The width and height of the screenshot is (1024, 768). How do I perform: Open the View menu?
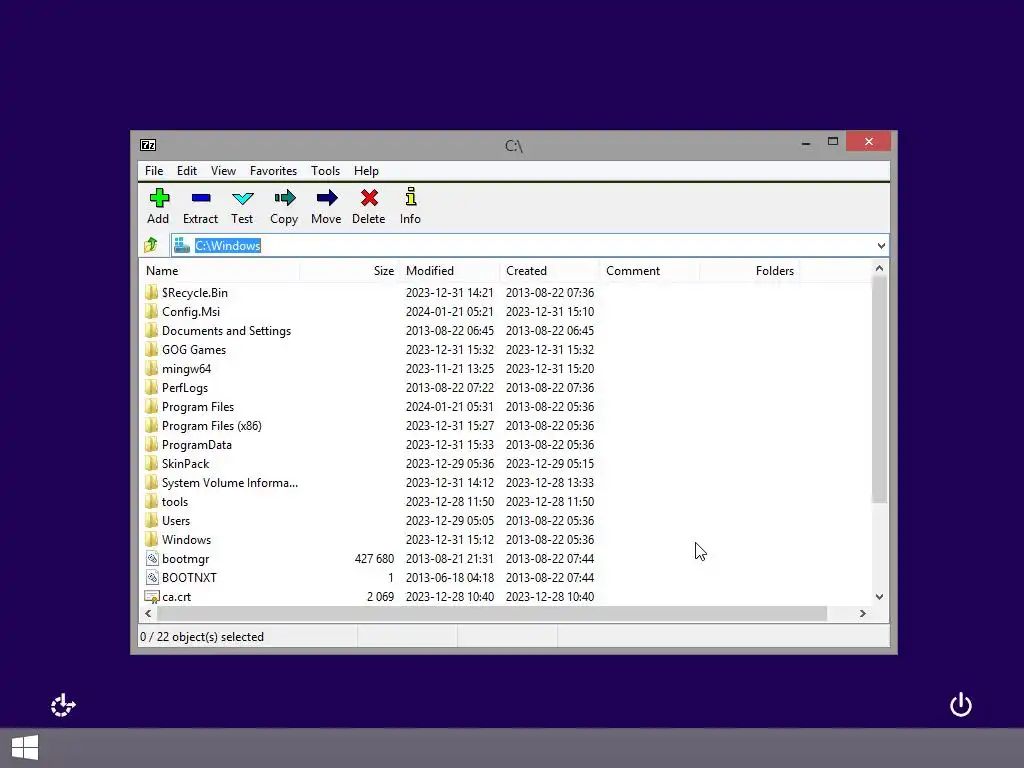[223, 170]
